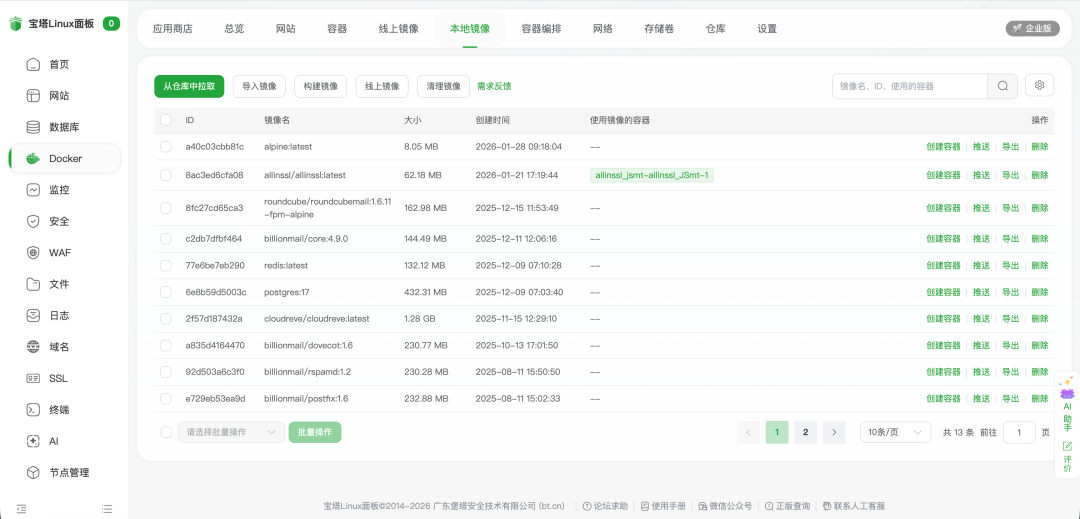Click the 构建镜像 button
The height and width of the screenshot is (519, 1080).
click(x=321, y=87)
